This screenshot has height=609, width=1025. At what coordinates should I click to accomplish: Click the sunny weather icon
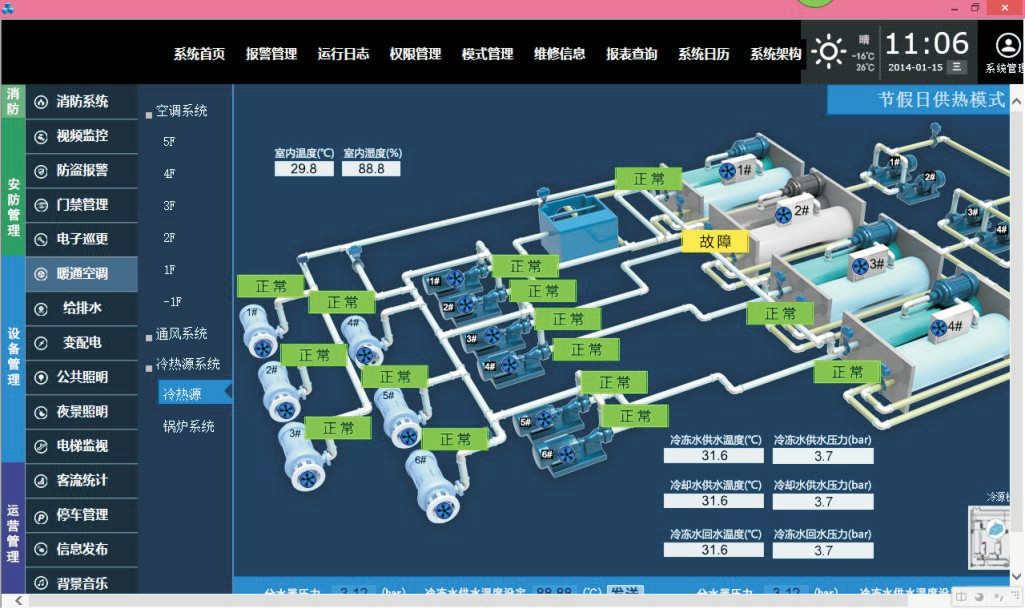click(829, 50)
